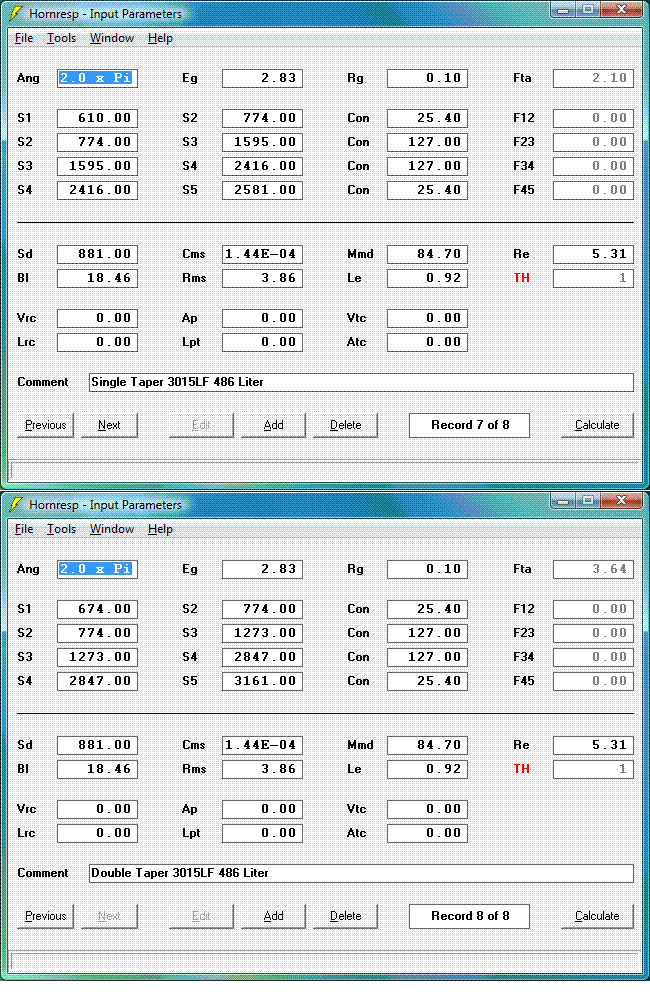The image size is (650, 1000).
Task: Click Fta field showing 3.64
Action: click(x=593, y=570)
